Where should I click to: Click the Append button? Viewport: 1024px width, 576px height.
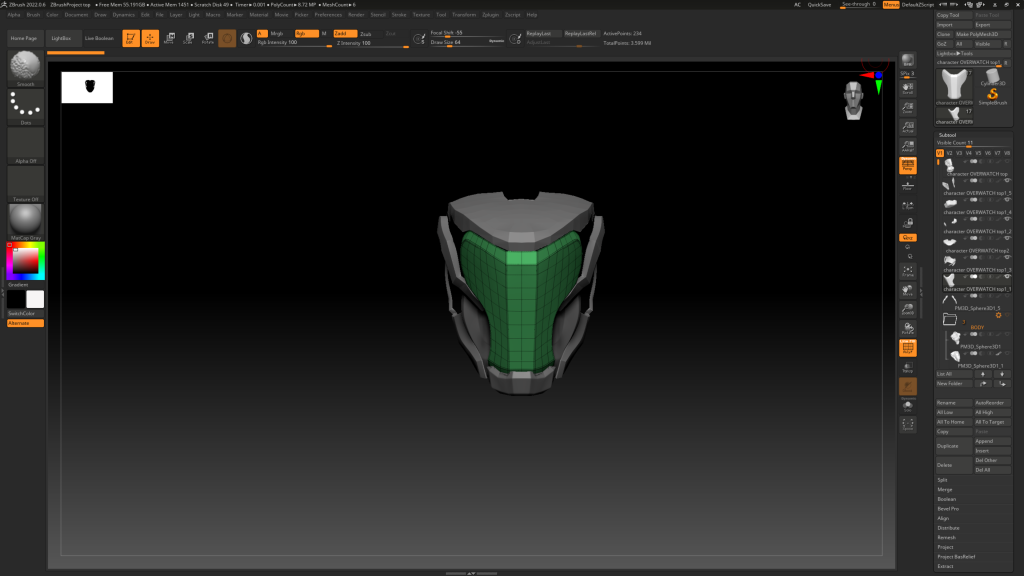[x=993, y=441]
